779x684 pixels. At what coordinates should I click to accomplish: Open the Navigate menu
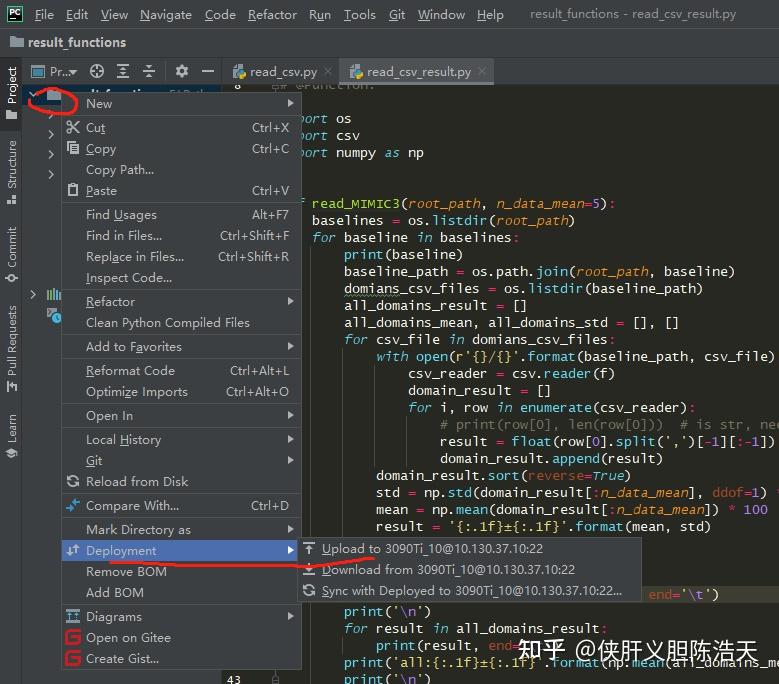coord(165,15)
